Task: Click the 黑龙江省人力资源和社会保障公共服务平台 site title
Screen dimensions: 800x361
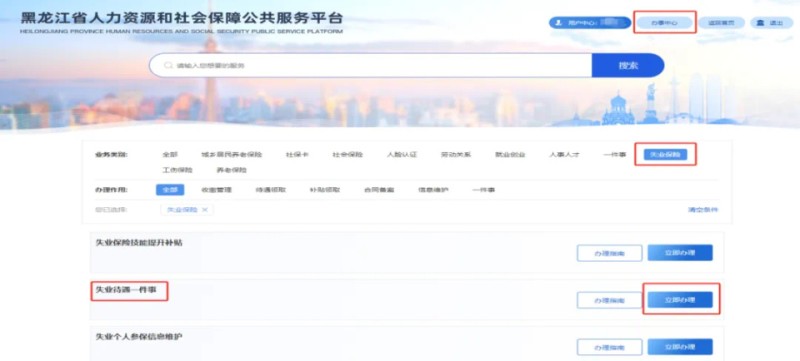Action: 182,18
